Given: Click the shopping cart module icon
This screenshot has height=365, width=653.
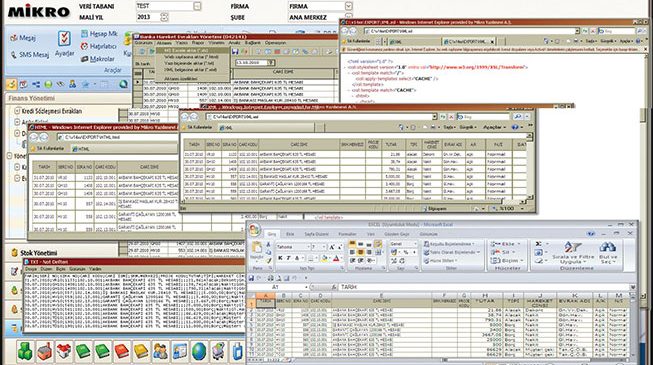Looking at the screenshot, I should pos(218,351).
